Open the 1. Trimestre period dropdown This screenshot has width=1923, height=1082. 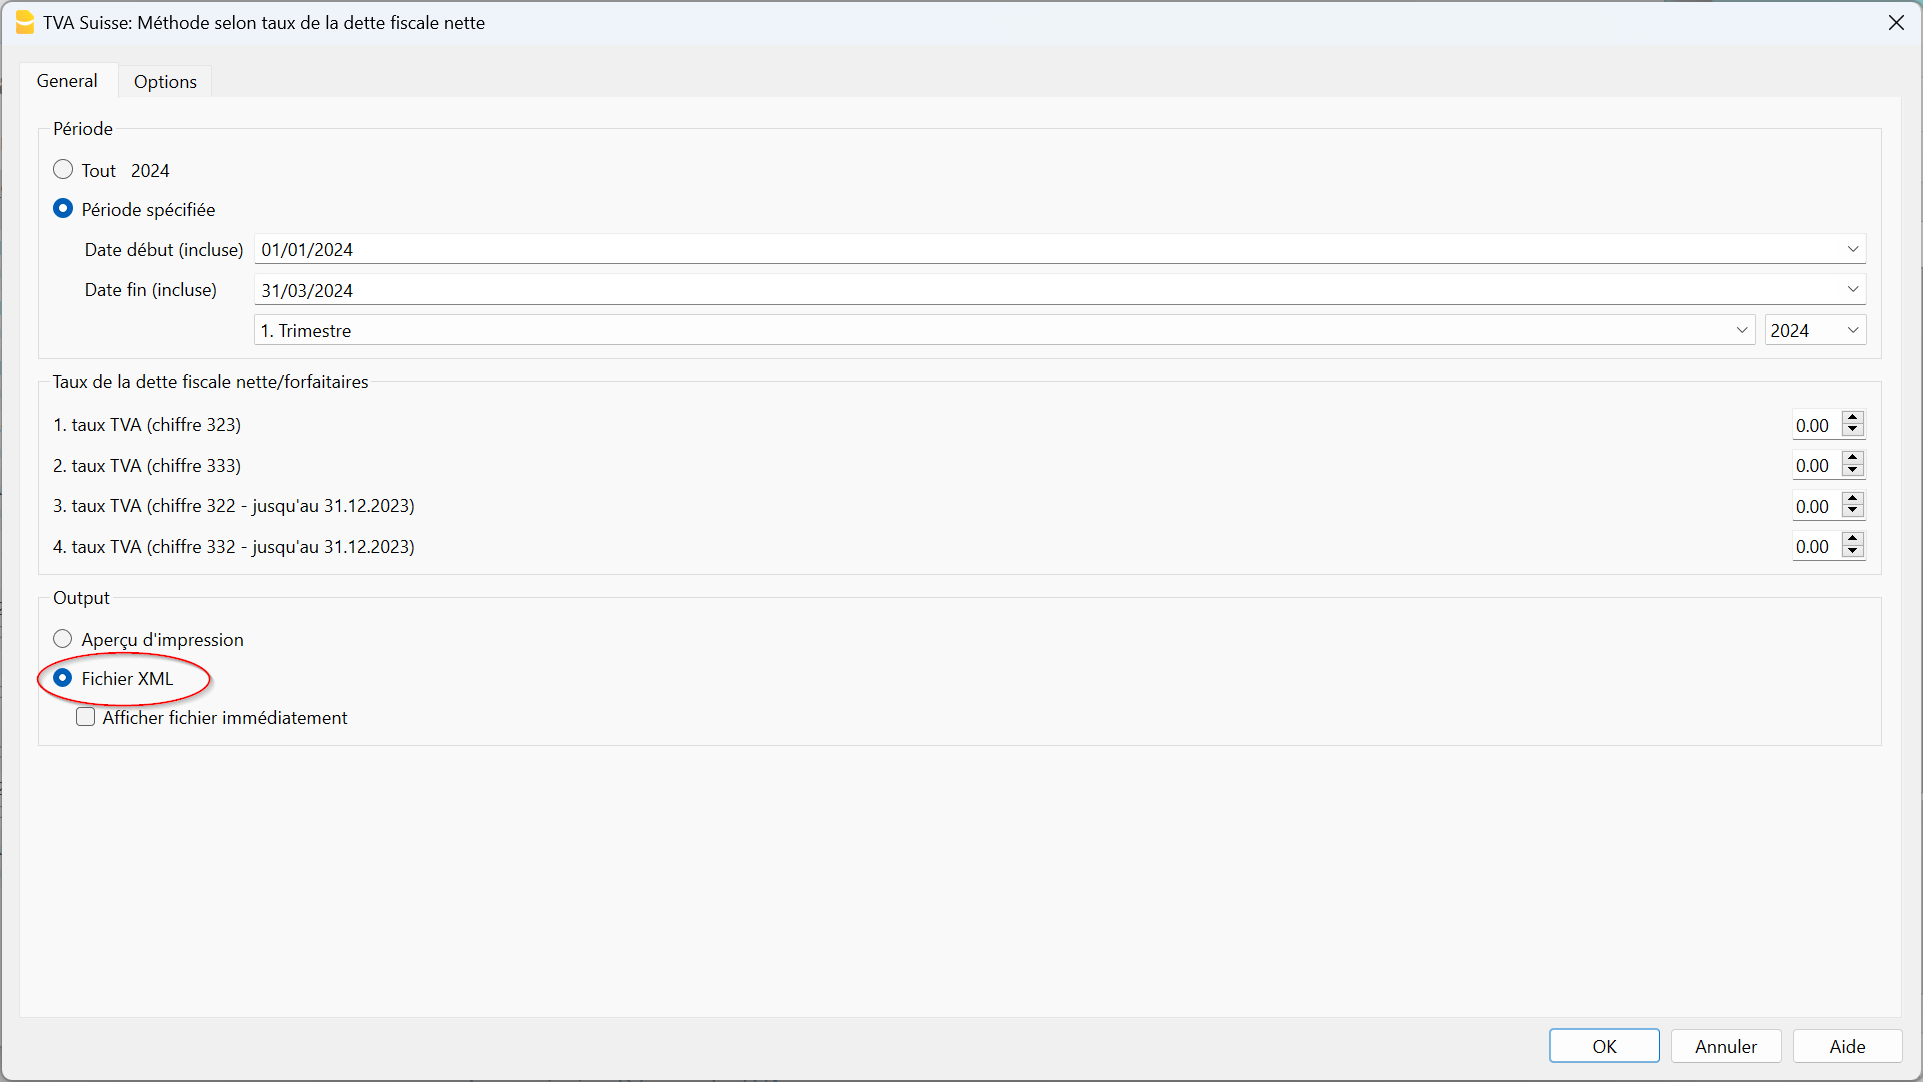pyautogui.click(x=1741, y=330)
